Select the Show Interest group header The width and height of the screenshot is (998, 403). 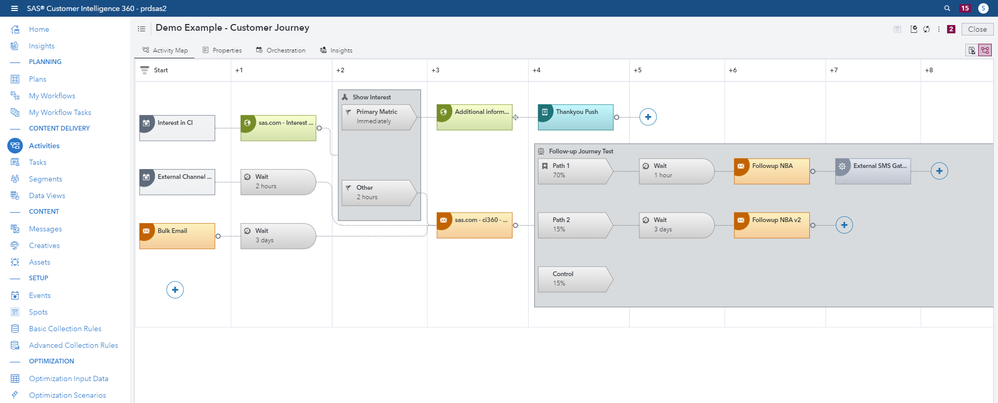(378, 97)
